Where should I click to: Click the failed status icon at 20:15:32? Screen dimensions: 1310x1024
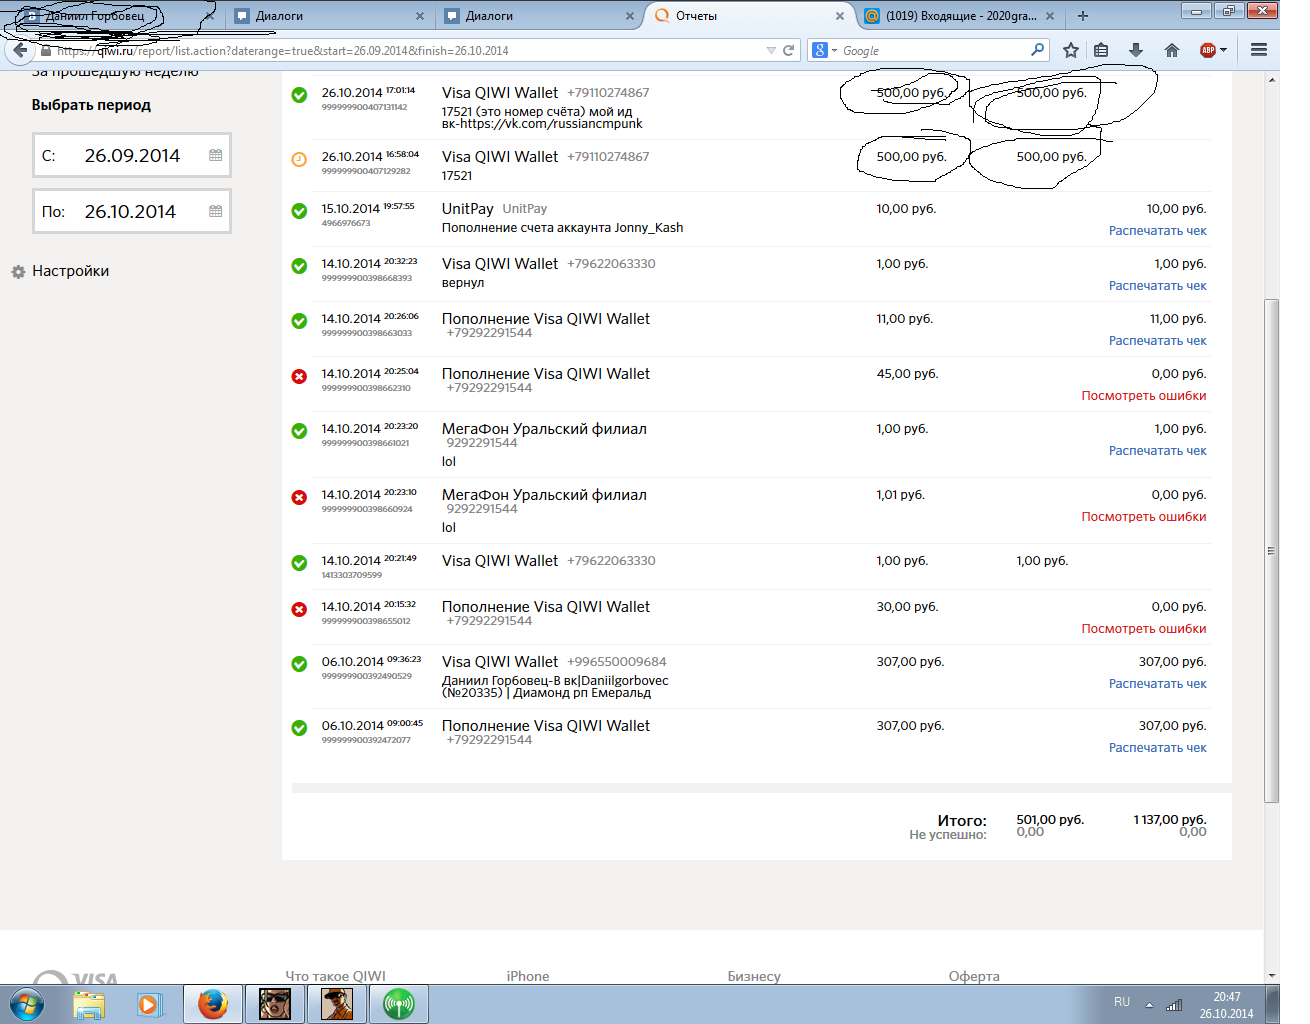click(299, 610)
